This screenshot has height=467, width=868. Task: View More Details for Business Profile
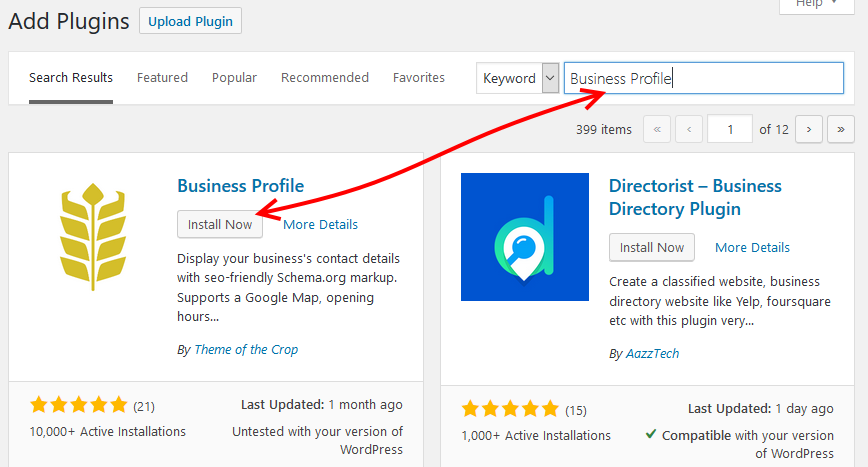click(x=321, y=225)
